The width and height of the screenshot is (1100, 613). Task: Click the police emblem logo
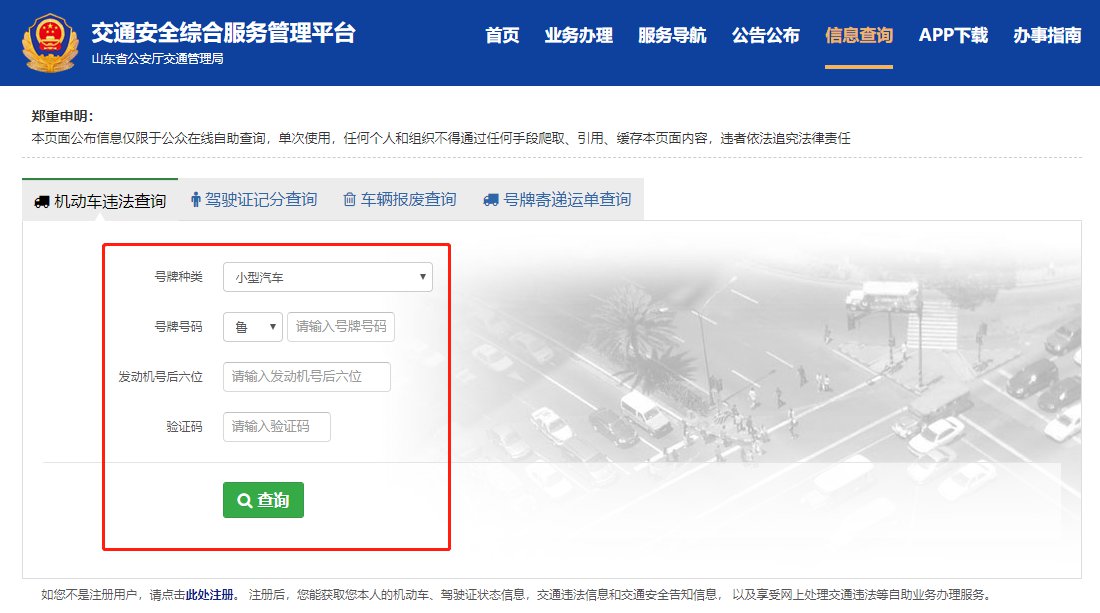point(51,43)
